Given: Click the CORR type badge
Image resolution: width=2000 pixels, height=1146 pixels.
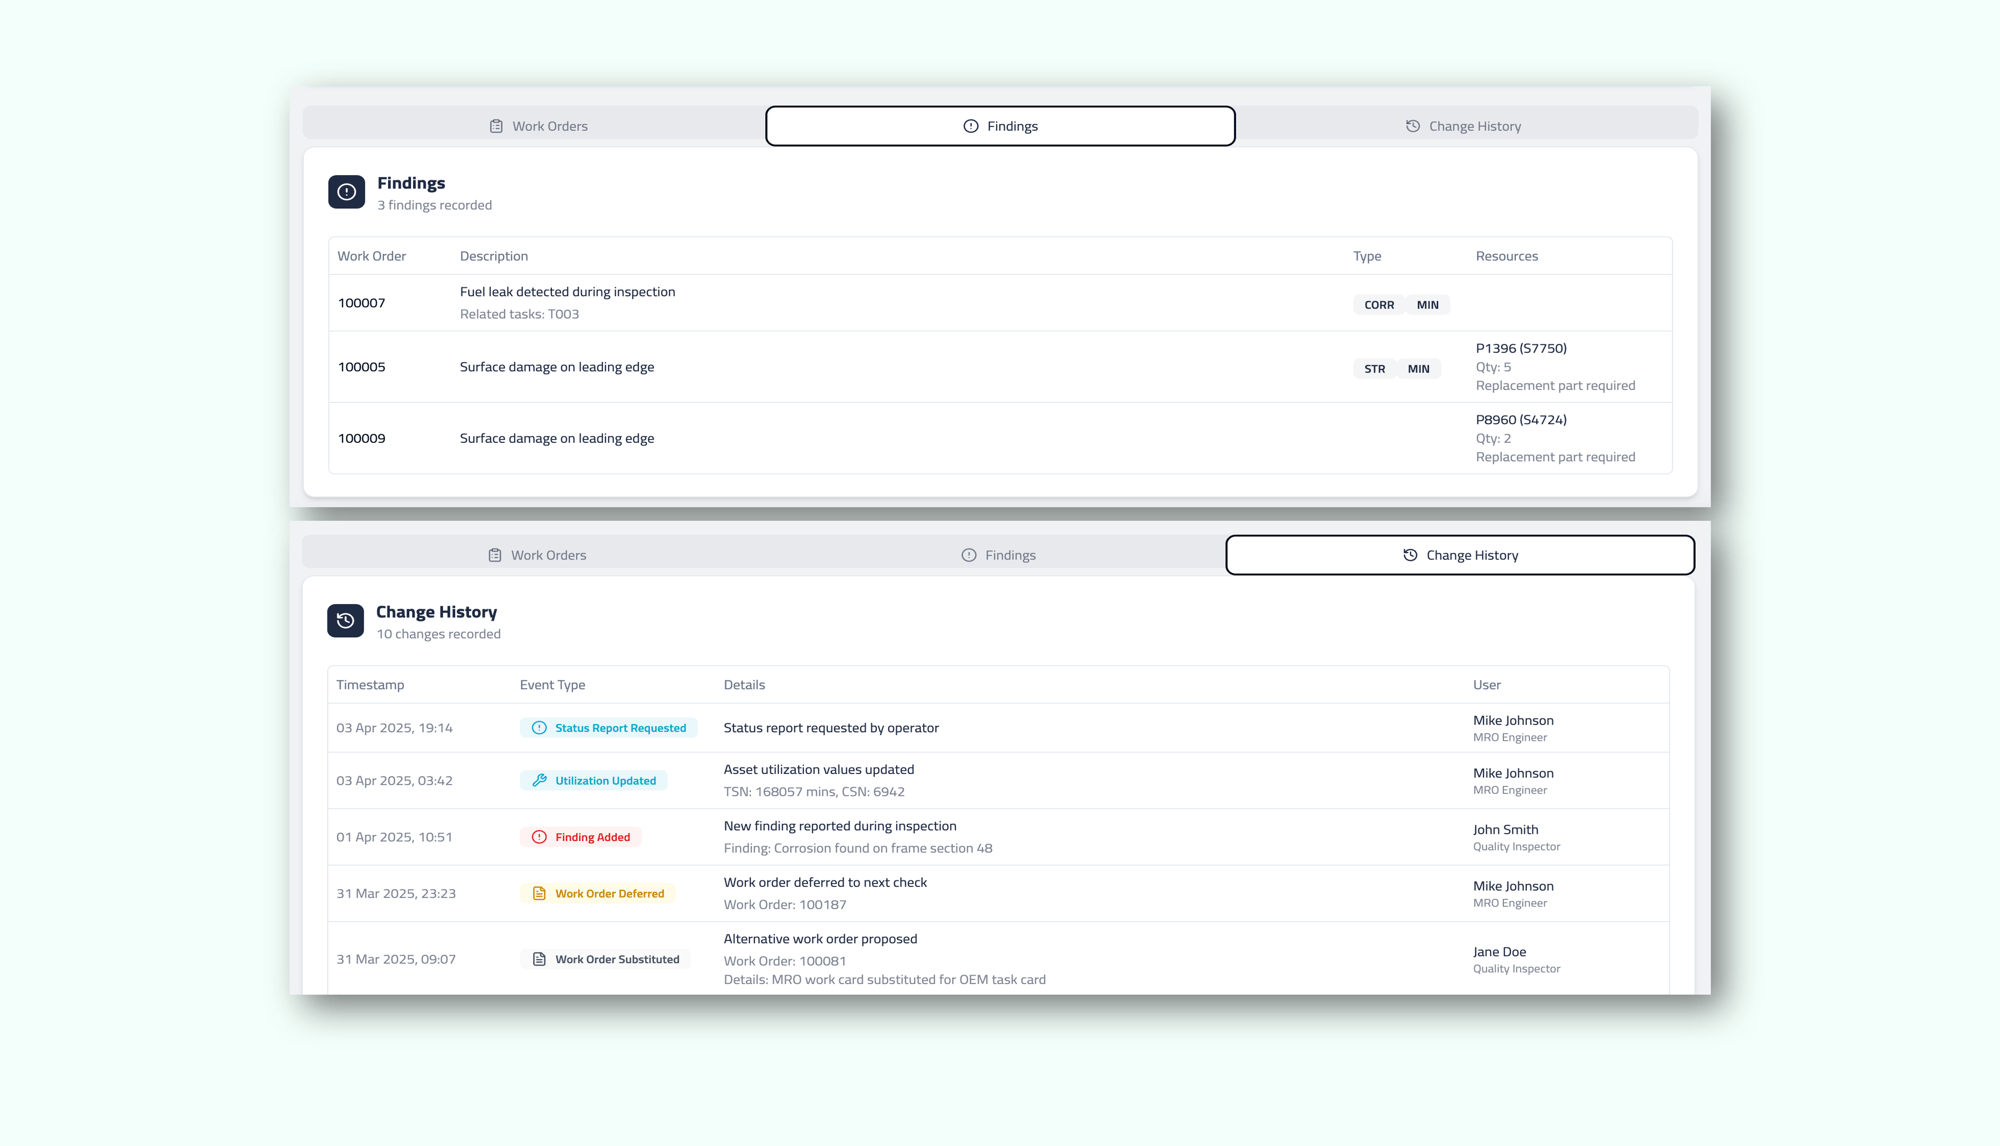Looking at the screenshot, I should (1378, 305).
